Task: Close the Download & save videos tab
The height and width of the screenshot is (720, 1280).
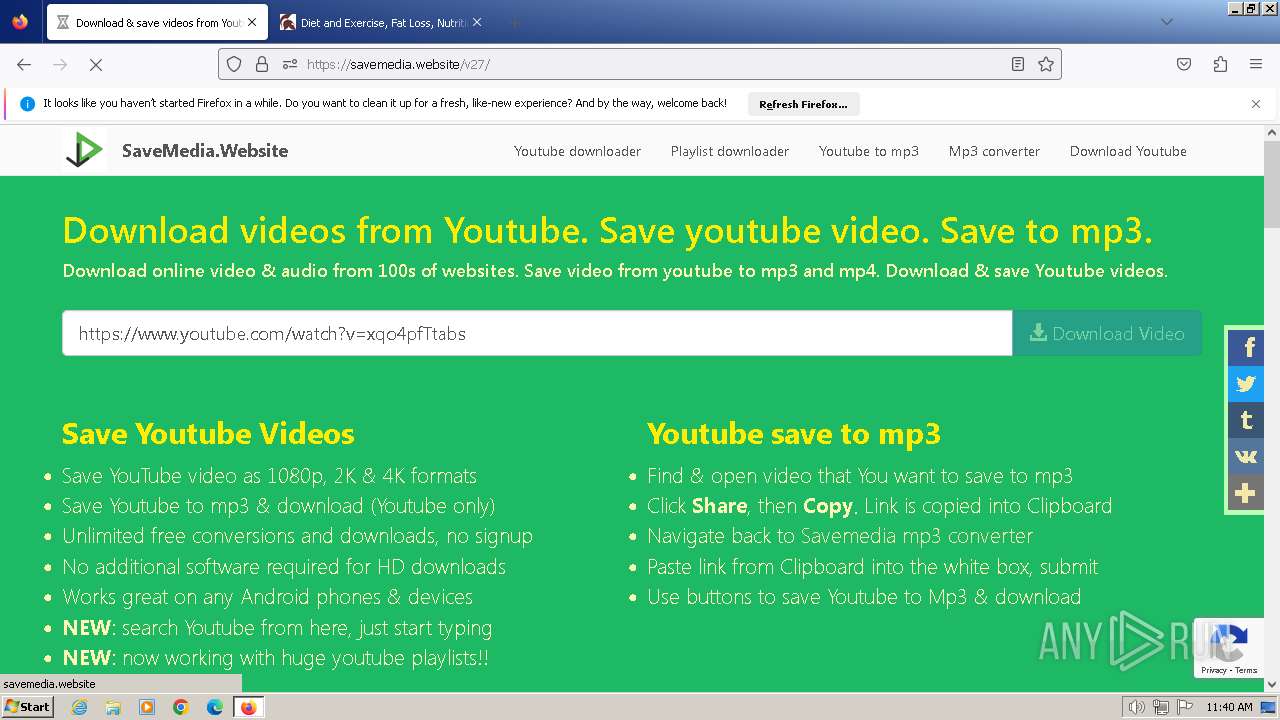Action: point(252,22)
